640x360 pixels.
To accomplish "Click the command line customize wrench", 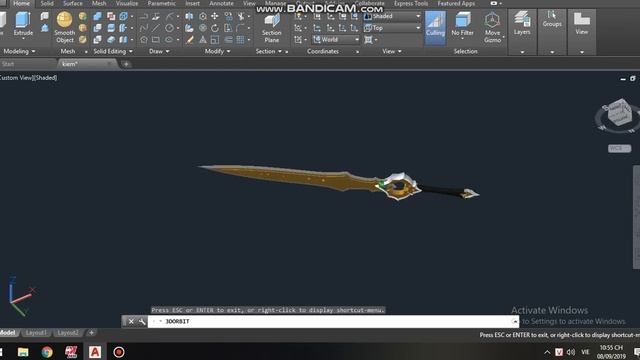I will [x=142, y=322].
